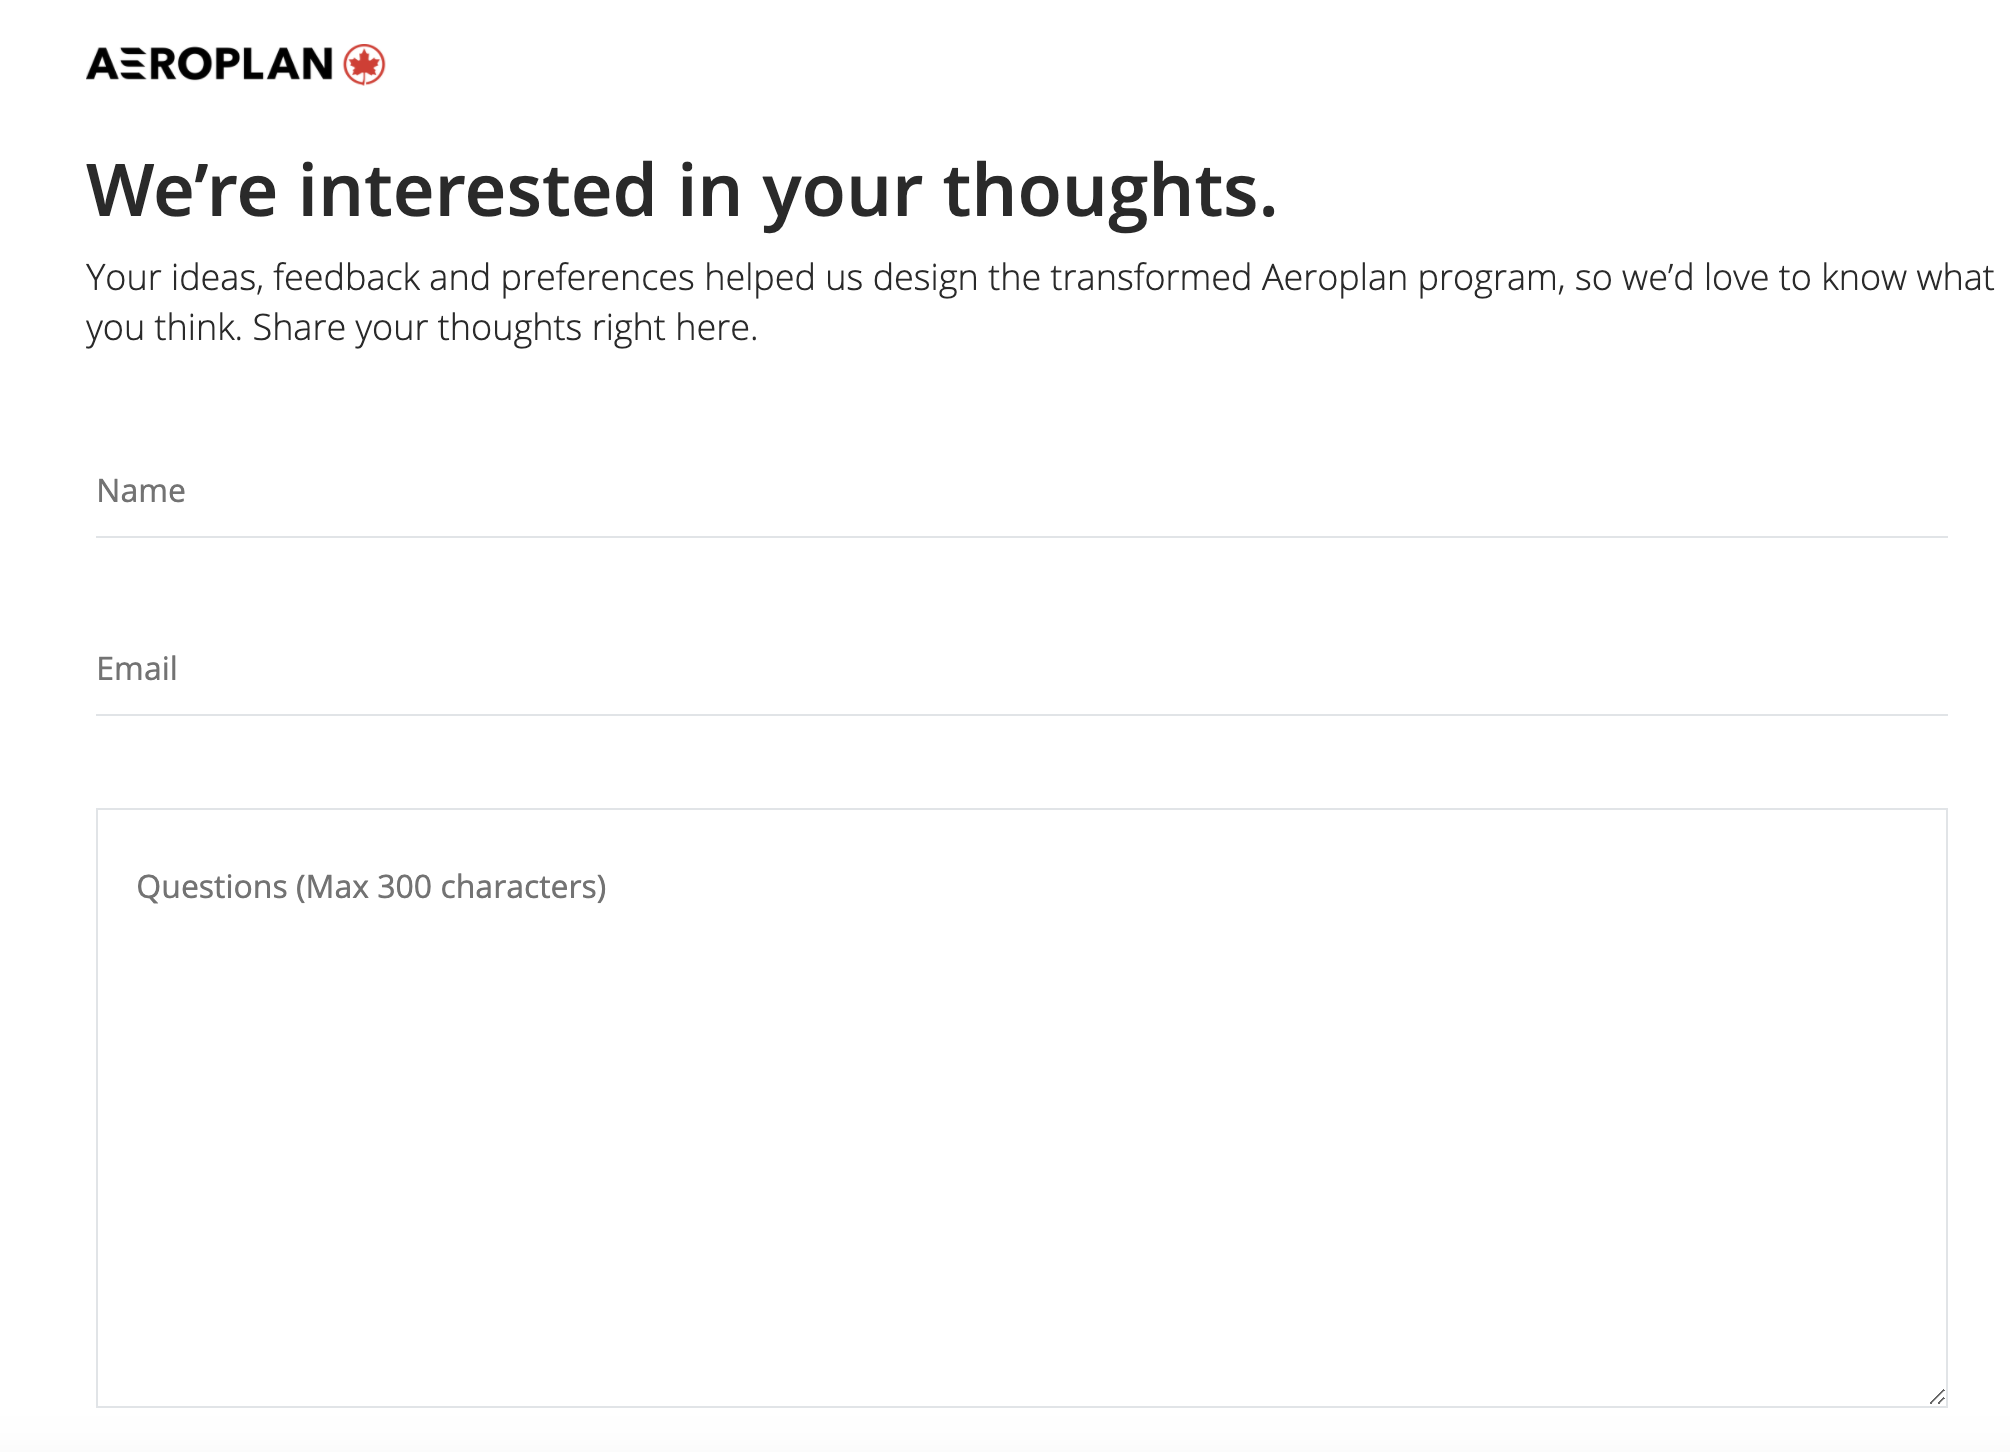The width and height of the screenshot is (2010, 1452).
Task: Click the empty center of the Questions box
Action: (1021, 1108)
